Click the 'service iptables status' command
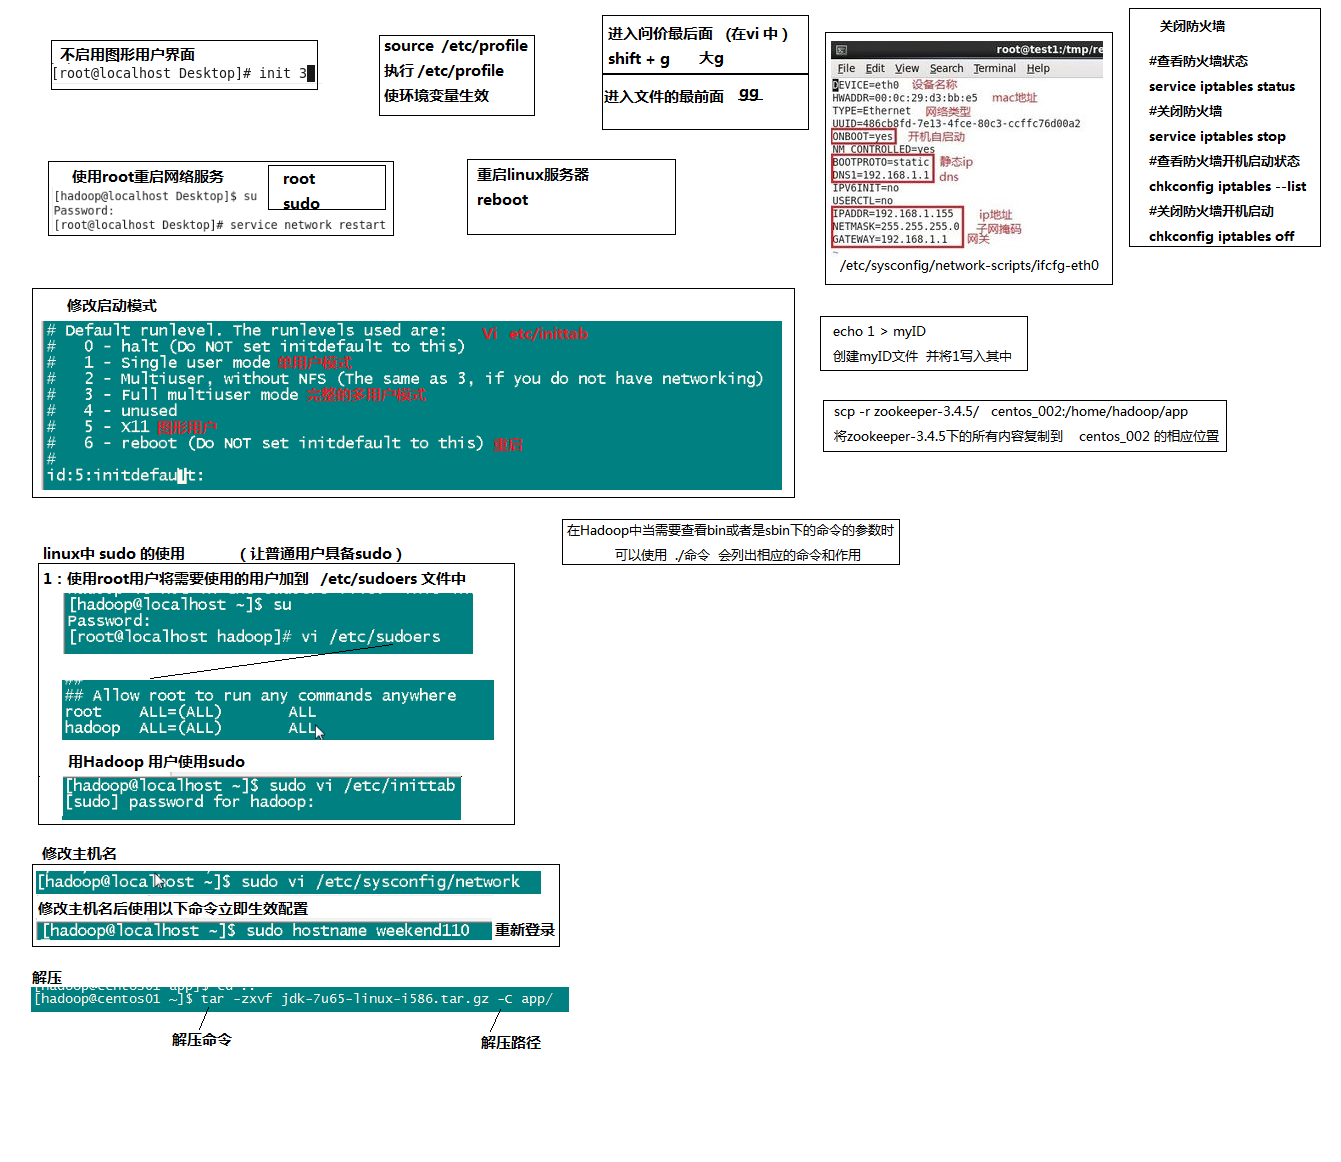This screenshot has height=1162, width=1341. coord(1222,87)
